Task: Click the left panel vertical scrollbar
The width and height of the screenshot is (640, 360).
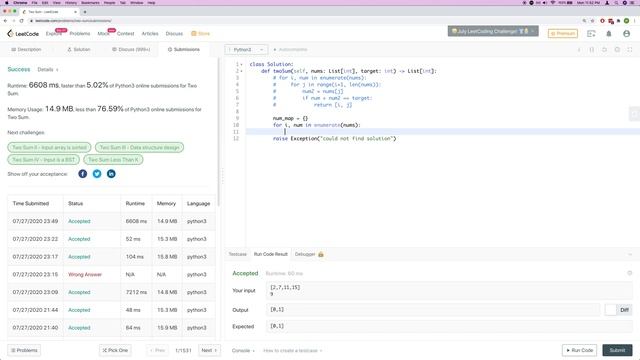Action: pos(219,132)
